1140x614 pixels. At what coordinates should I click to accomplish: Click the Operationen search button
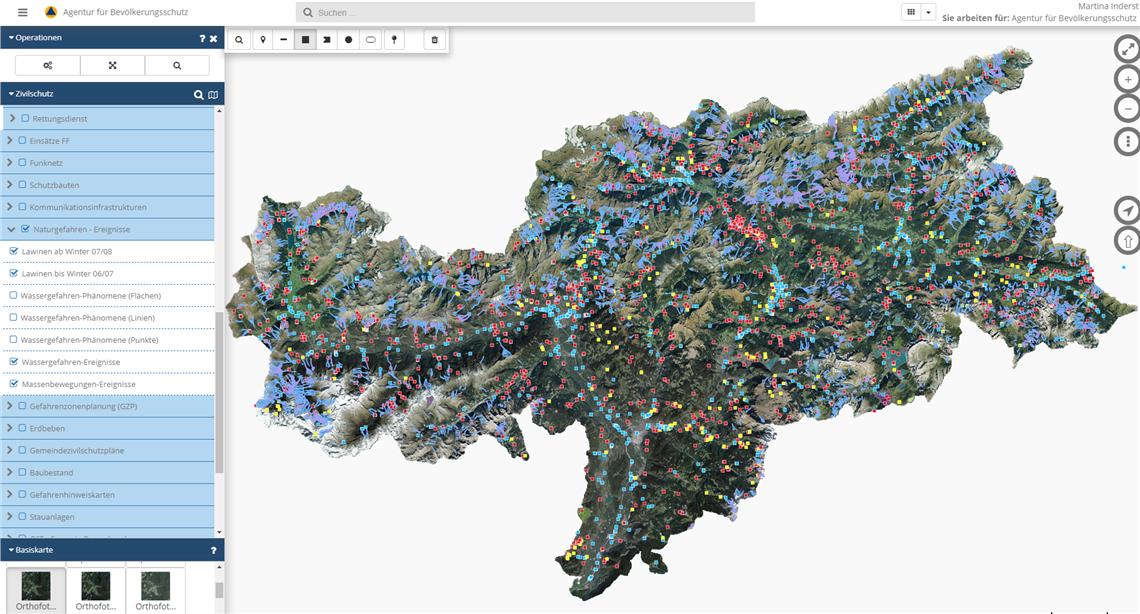pyautogui.click(x=177, y=65)
